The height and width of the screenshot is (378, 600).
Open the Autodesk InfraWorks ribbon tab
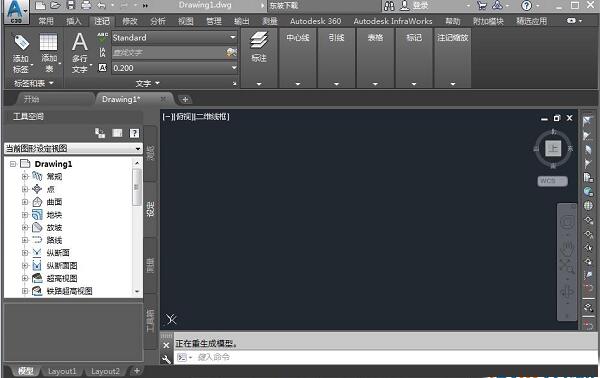pos(393,21)
